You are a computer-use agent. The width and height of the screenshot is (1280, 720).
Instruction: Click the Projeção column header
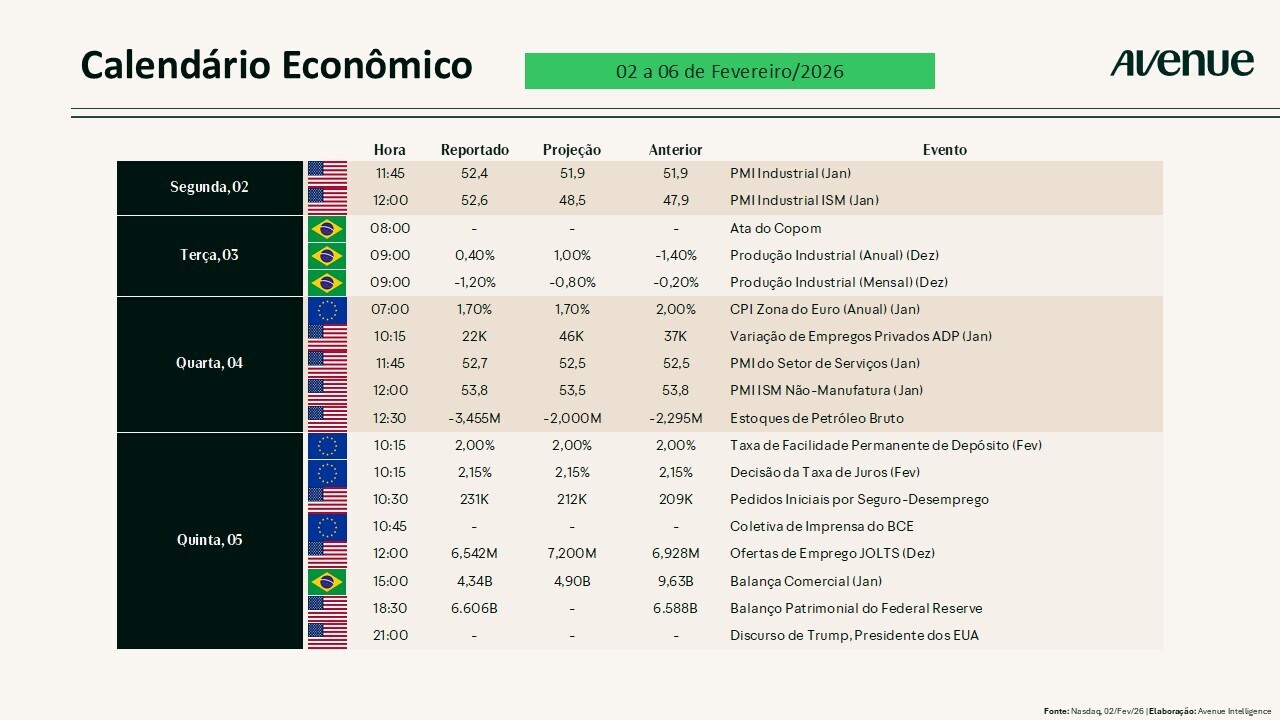click(572, 150)
